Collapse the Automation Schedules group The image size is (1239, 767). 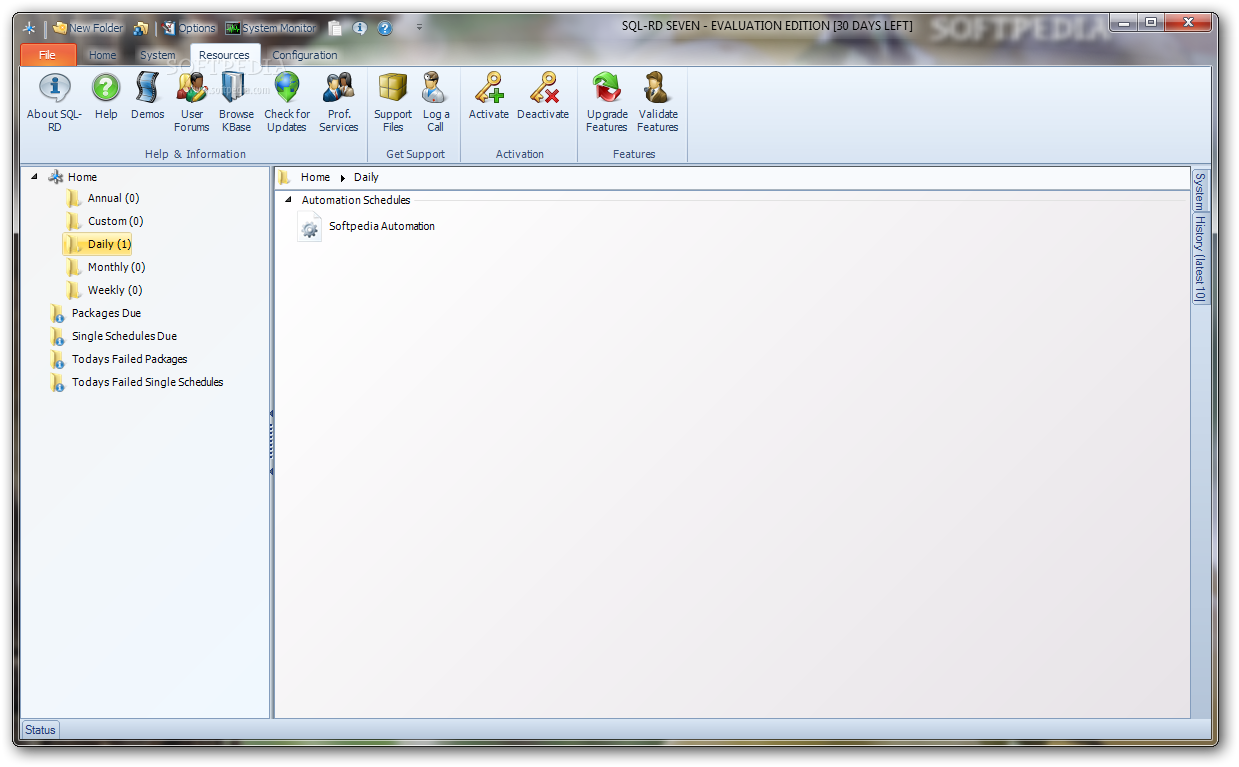coord(289,200)
